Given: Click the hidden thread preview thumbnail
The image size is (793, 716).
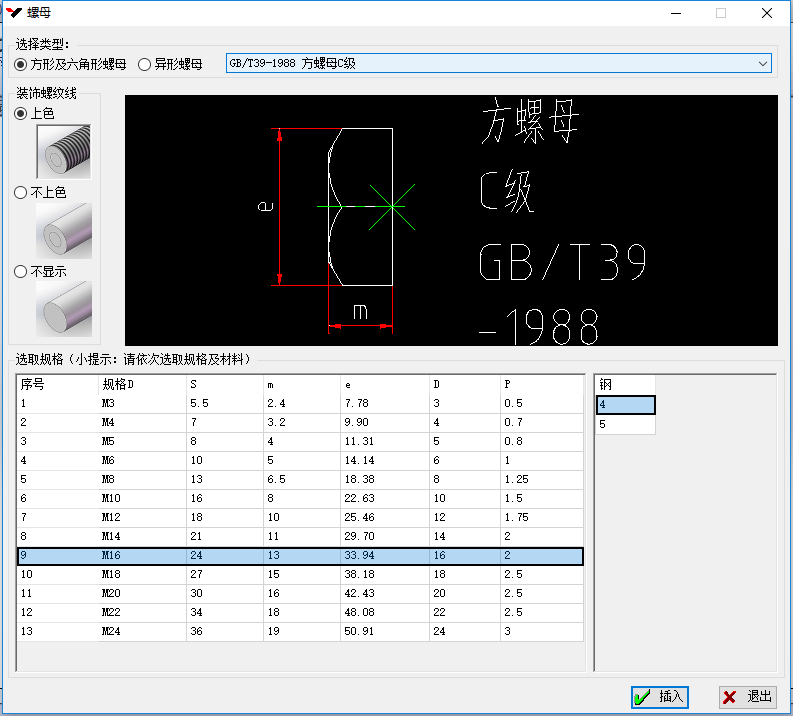Looking at the screenshot, I should [x=63, y=307].
